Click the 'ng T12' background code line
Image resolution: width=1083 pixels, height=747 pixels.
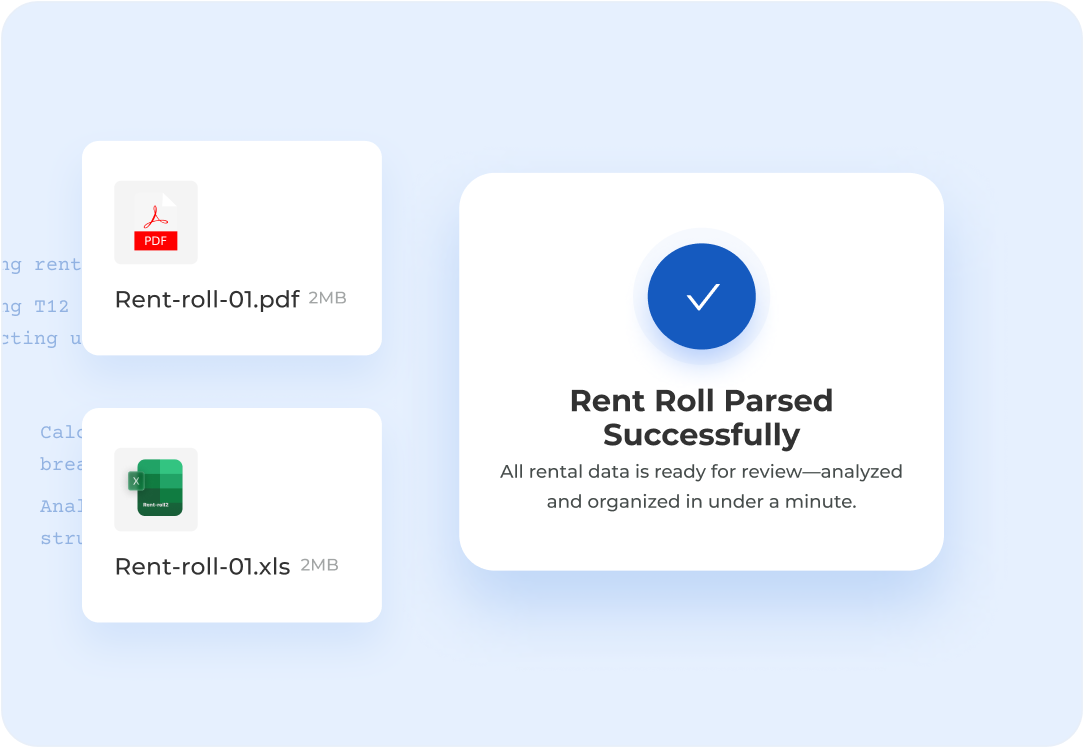tap(35, 306)
